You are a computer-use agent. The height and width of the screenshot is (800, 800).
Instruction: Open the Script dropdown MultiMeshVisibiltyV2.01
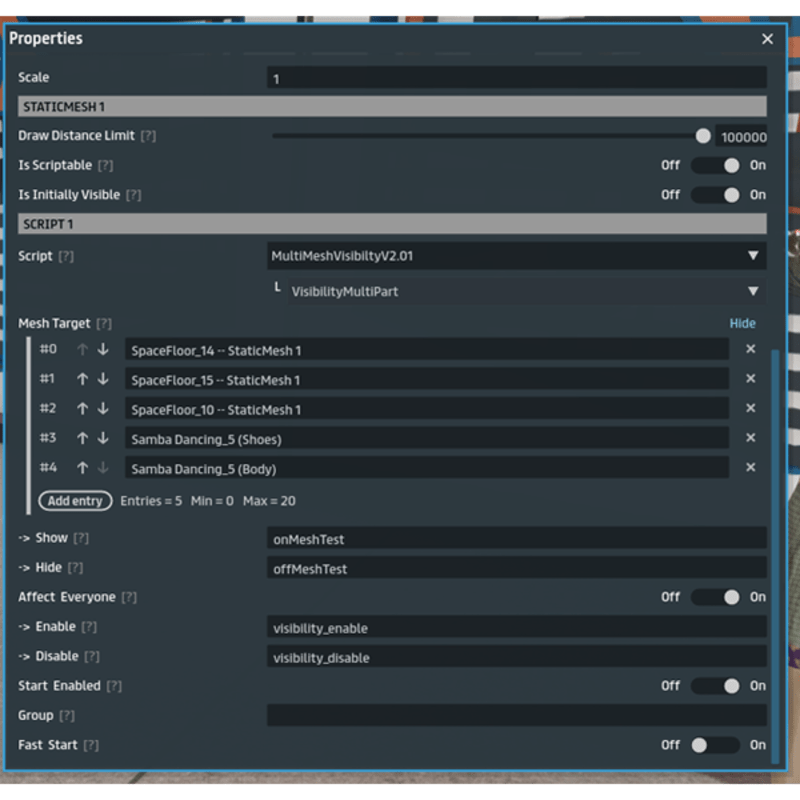(x=516, y=256)
